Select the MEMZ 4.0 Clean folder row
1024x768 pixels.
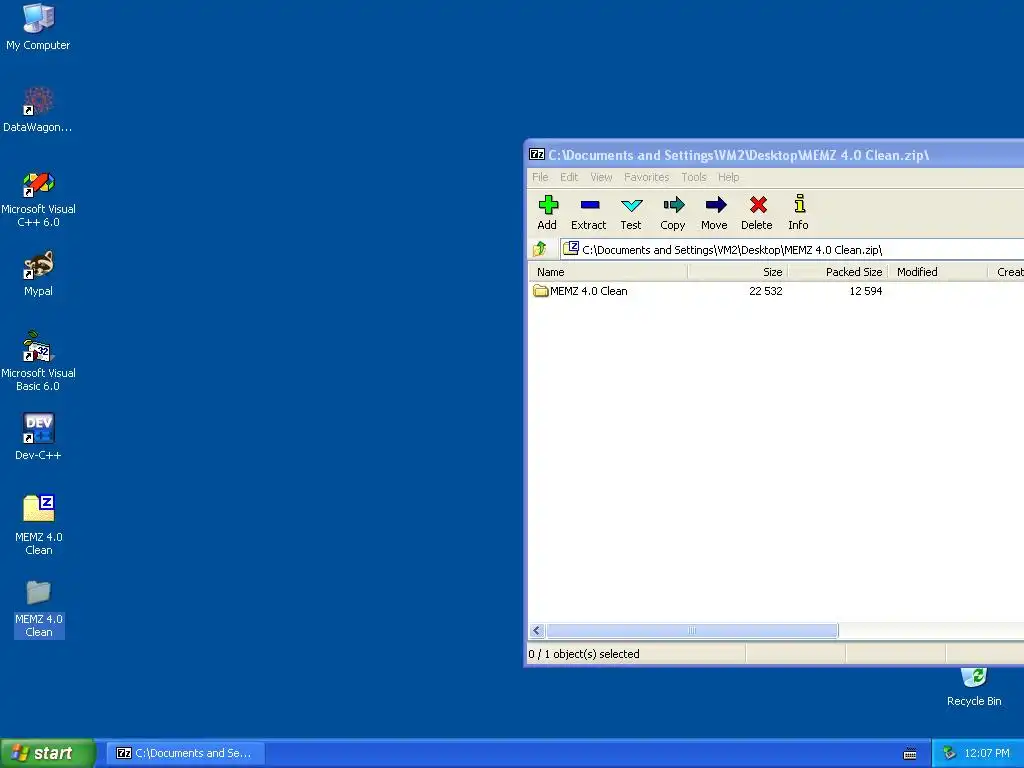pyautogui.click(x=776, y=291)
